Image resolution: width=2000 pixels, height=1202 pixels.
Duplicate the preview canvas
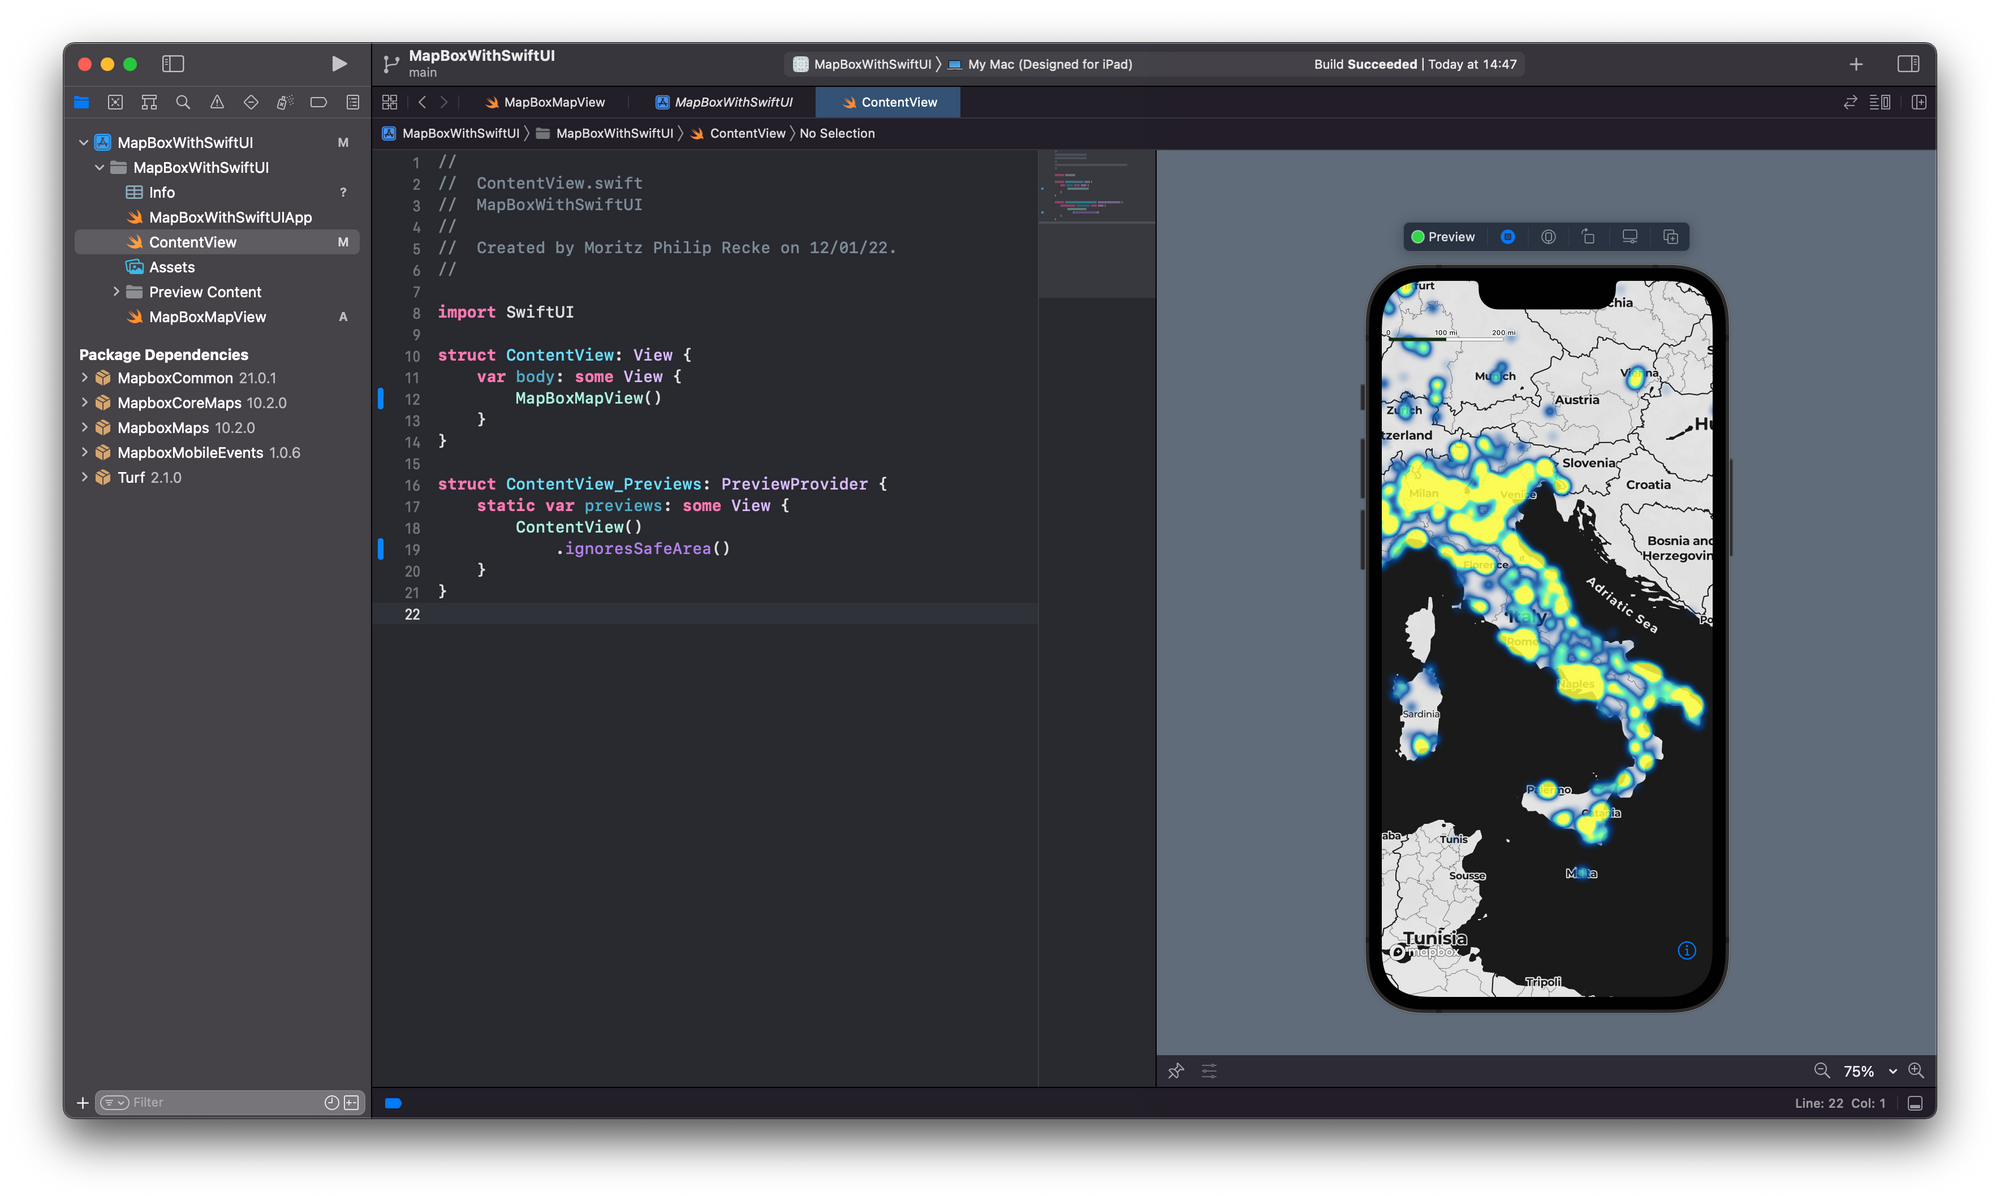(1670, 237)
